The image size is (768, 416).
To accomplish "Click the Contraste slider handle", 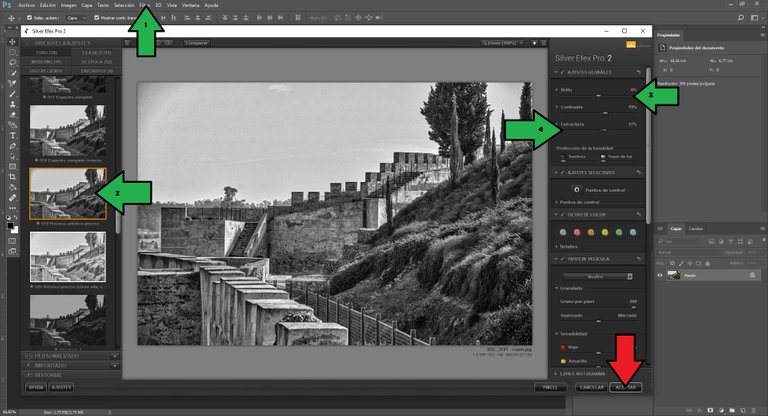I will 605,113.
